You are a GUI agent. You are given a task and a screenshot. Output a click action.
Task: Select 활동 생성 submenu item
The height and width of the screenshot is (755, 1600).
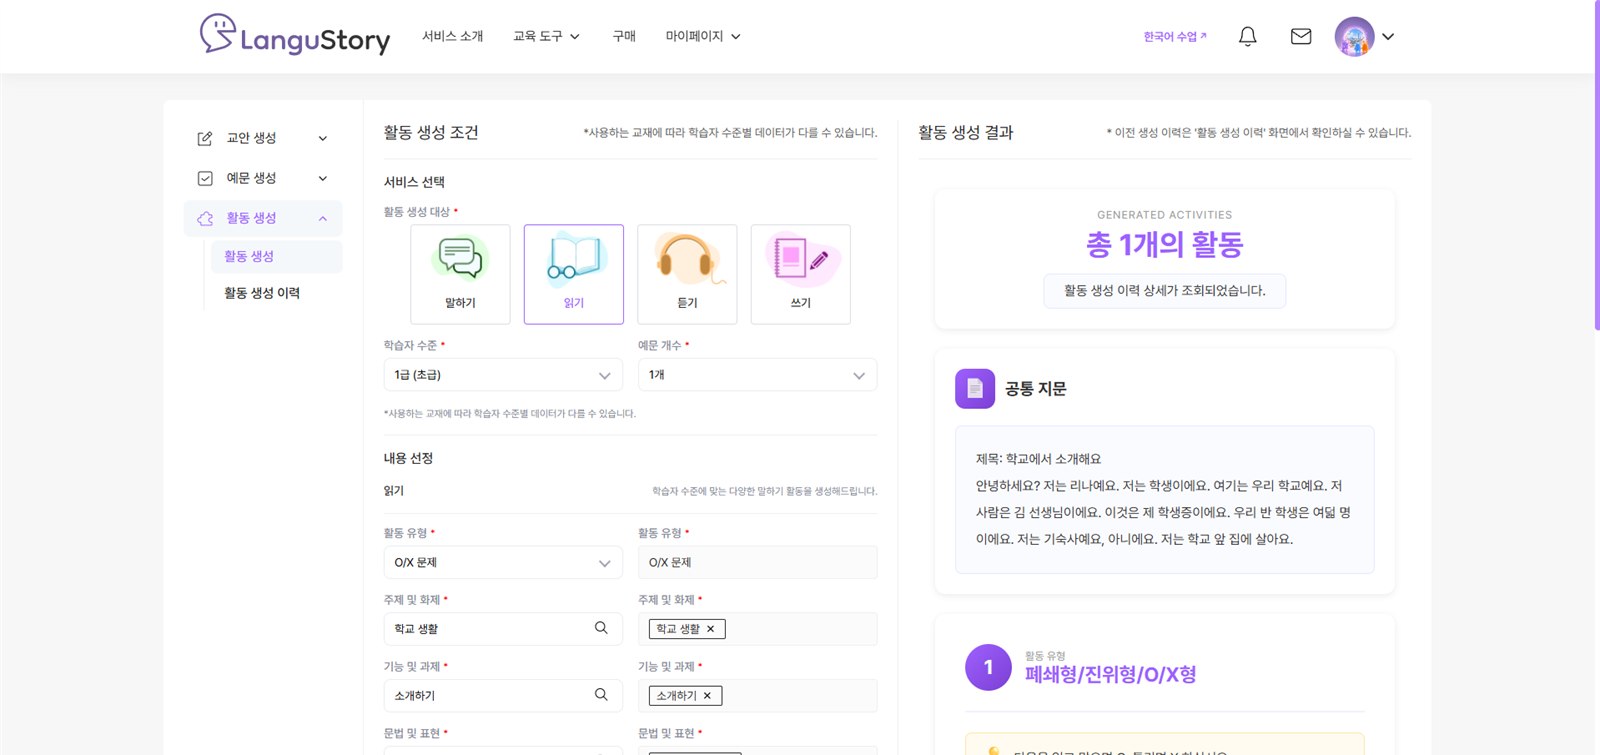(276, 256)
